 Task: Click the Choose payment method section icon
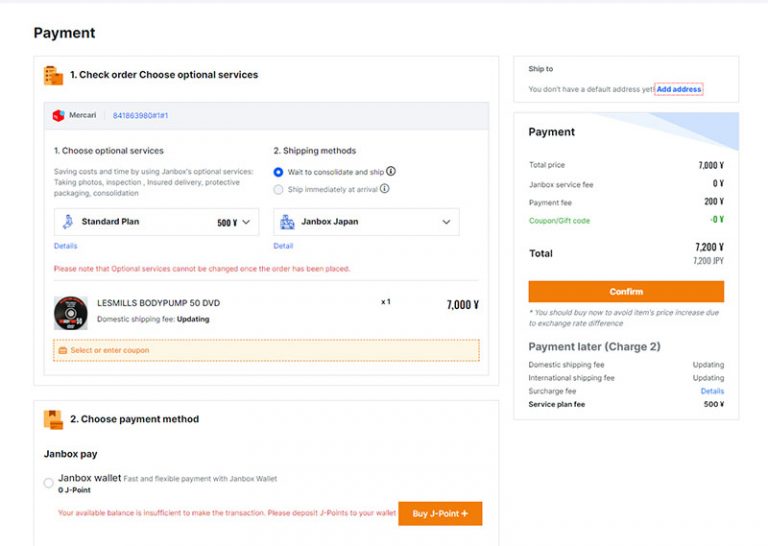click(53, 419)
